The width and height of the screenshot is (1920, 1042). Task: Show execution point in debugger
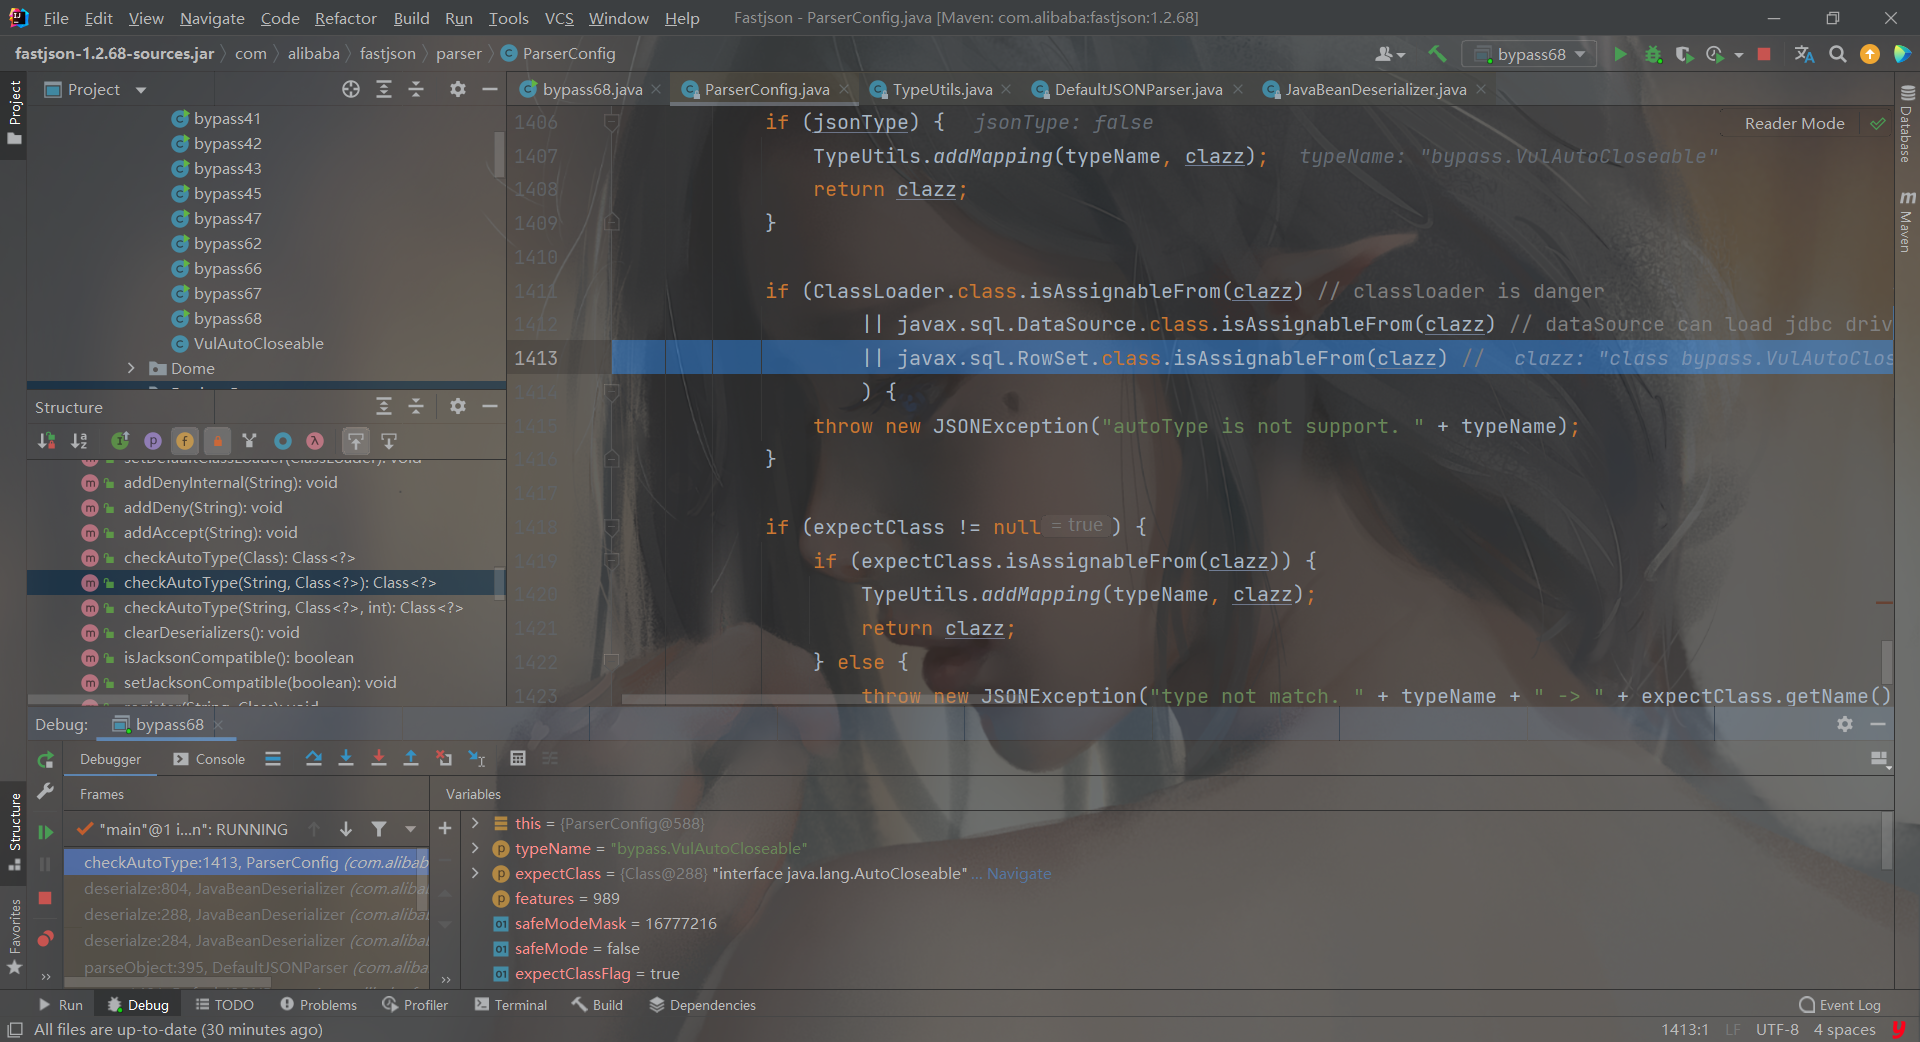273,759
